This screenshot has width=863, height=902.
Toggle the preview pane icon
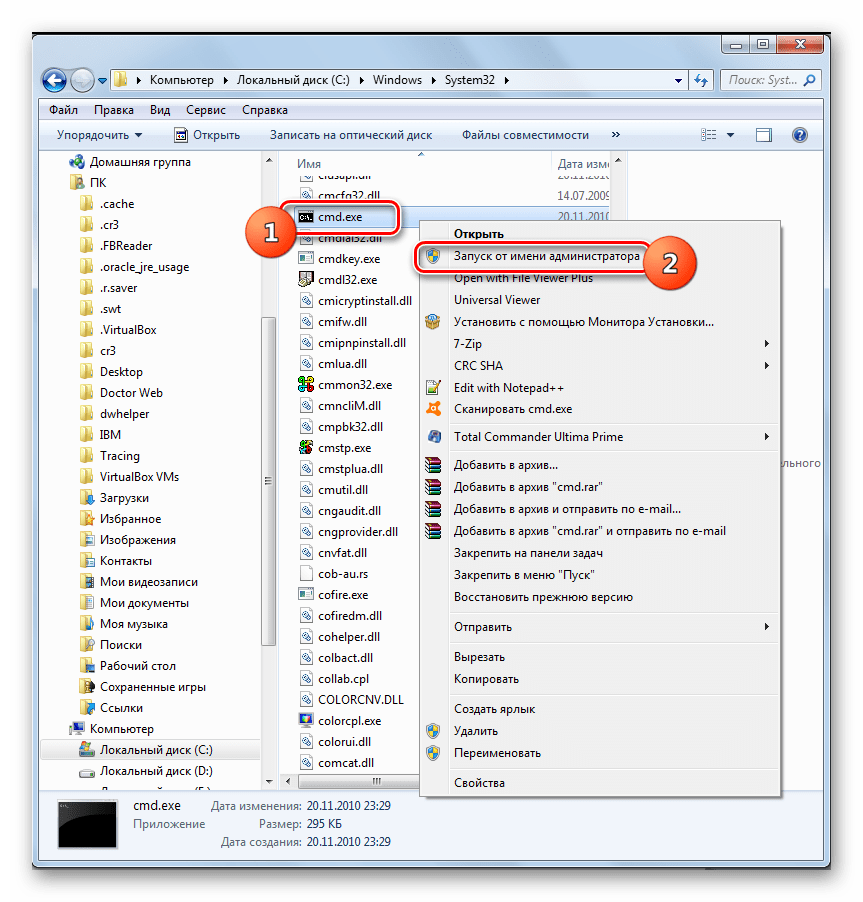(x=764, y=135)
